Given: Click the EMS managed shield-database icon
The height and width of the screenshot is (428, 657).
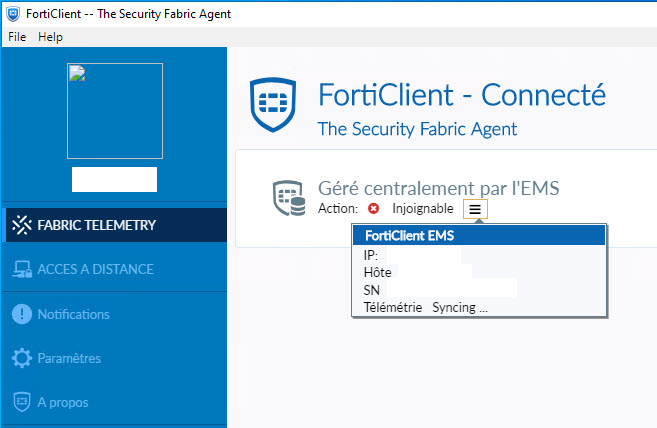Looking at the screenshot, I should [289, 198].
